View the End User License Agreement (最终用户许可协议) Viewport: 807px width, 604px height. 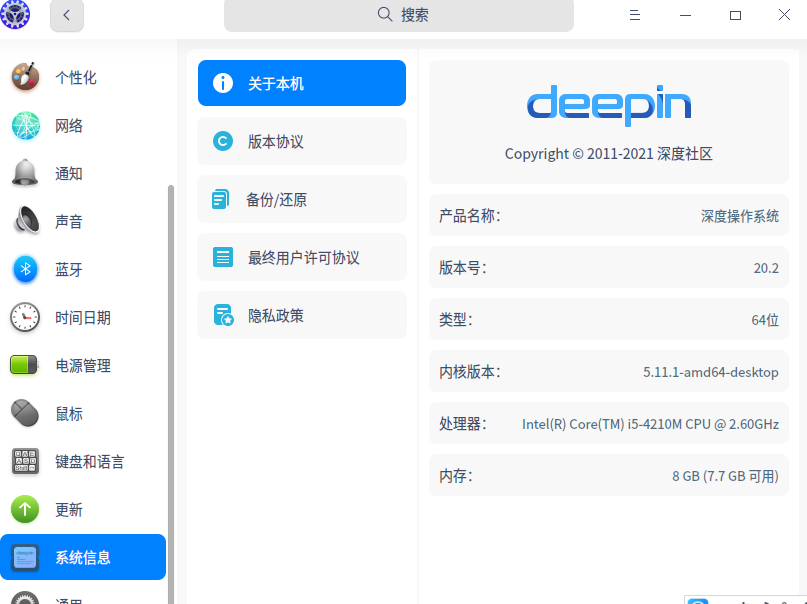[x=301, y=257]
